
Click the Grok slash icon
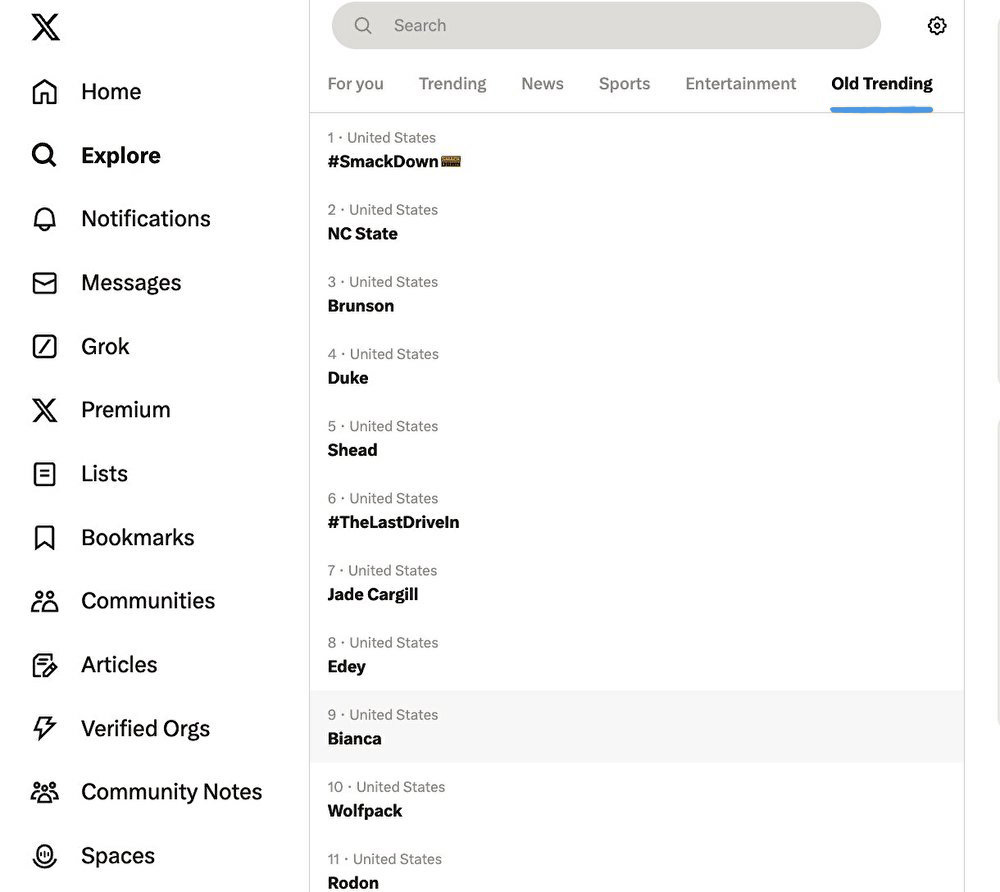45,346
